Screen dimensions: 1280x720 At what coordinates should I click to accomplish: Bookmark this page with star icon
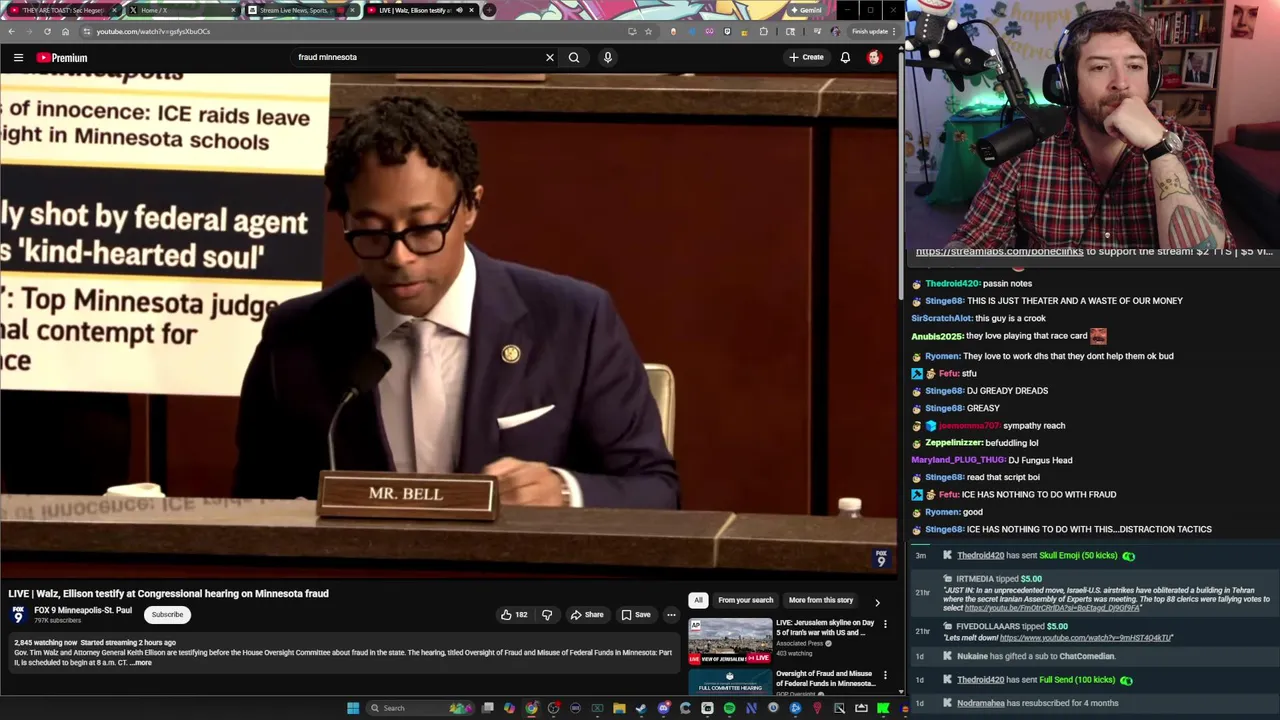click(x=648, y=31)
